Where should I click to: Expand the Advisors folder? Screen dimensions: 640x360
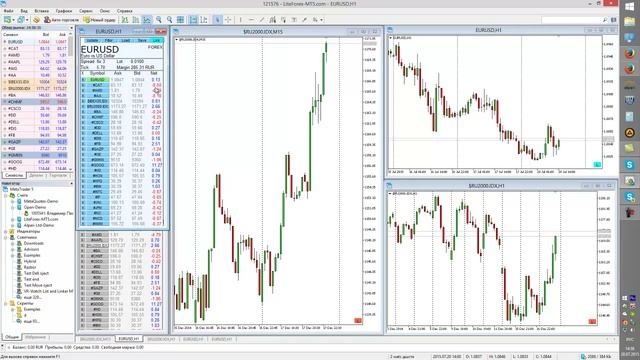coord(13,249)
